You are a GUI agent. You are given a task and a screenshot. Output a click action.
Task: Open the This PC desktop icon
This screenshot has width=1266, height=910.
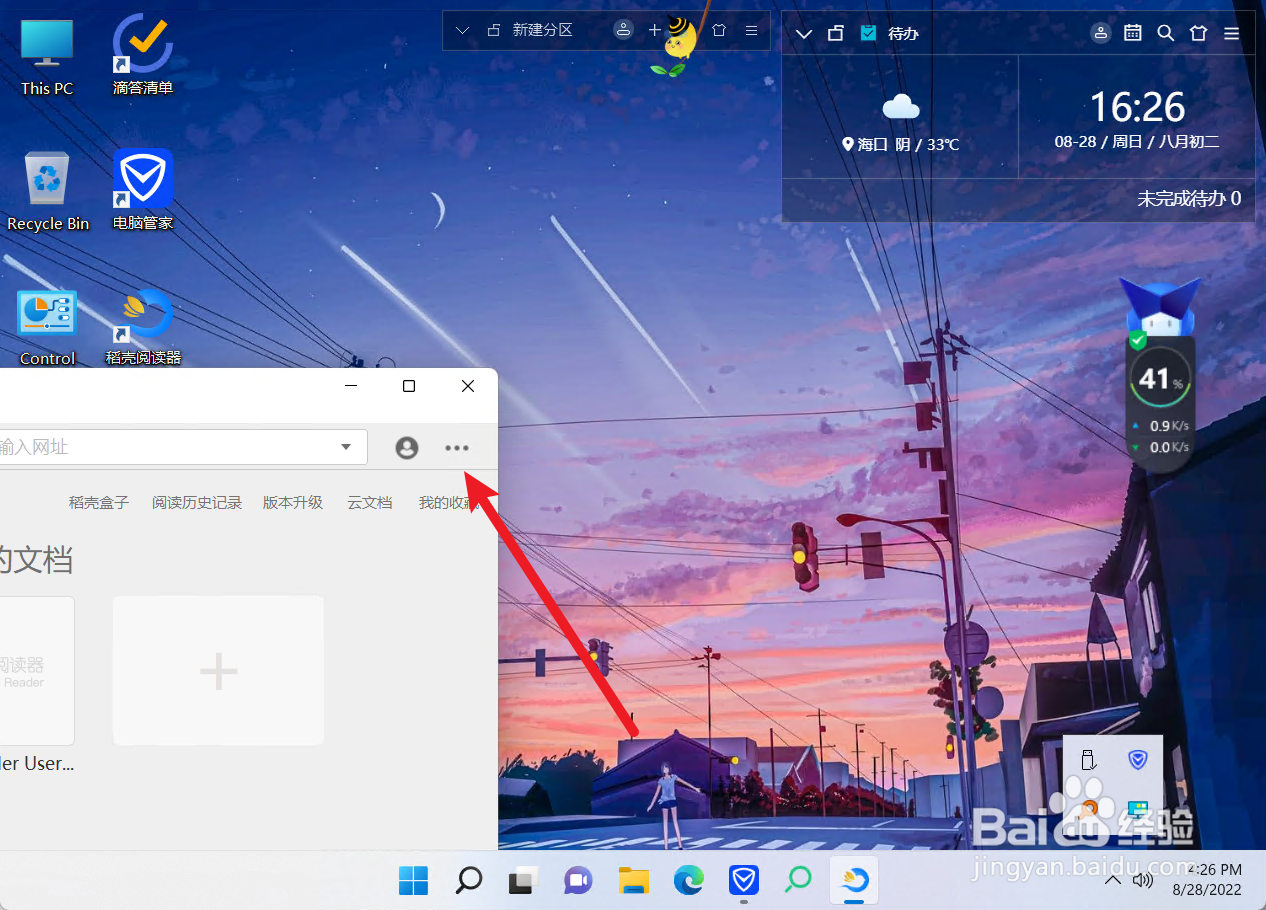(47, 55)
